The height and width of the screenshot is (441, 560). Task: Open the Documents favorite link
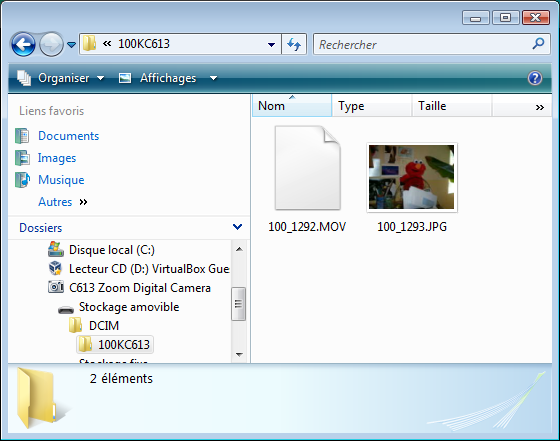coord(68,136)
